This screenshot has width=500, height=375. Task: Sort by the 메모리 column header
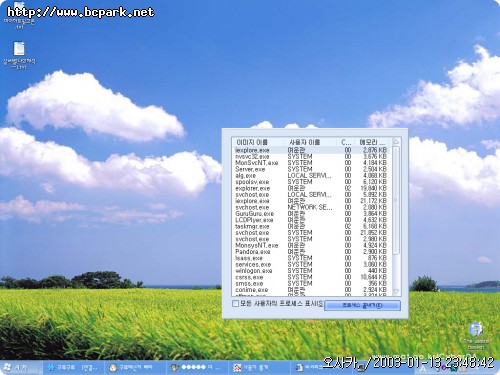pos(374,142)
